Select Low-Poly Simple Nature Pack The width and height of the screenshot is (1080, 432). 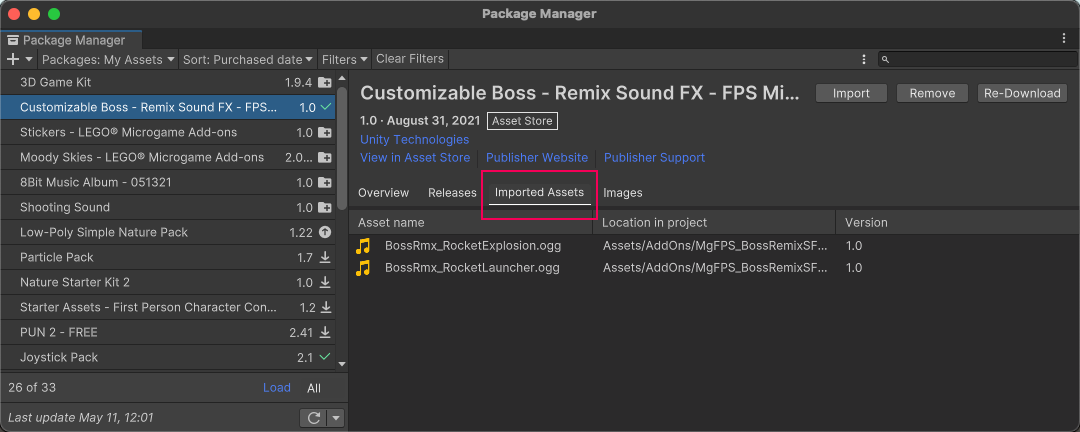(168, 232)
